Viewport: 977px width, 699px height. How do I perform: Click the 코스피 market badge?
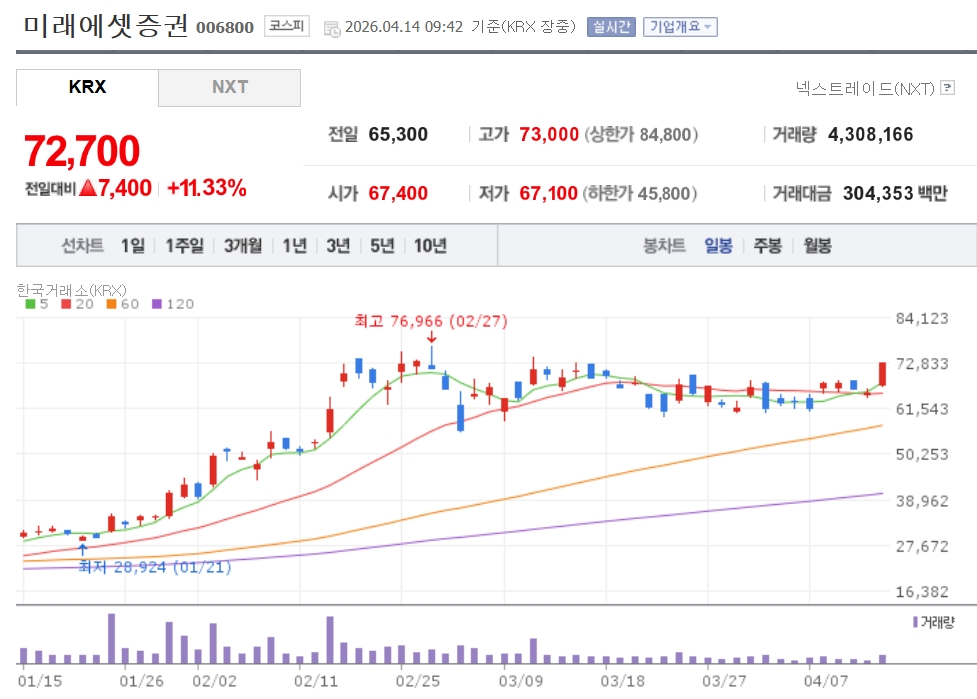click(x=287, y=26)
